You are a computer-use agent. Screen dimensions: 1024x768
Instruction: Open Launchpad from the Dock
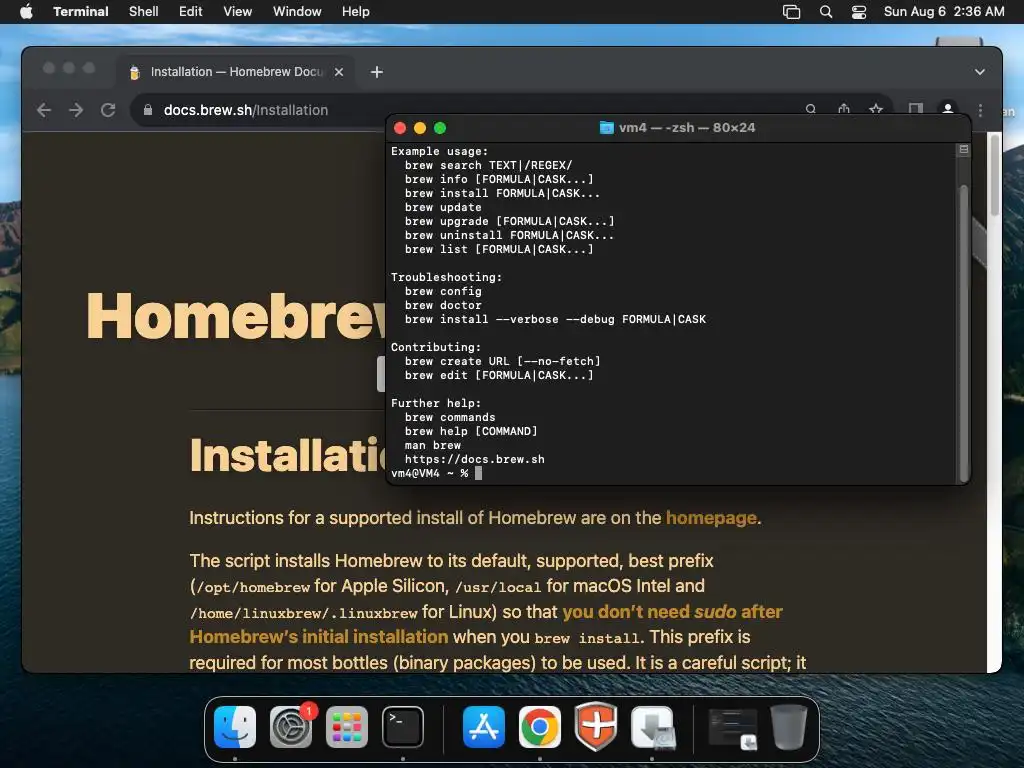point(347,727)
